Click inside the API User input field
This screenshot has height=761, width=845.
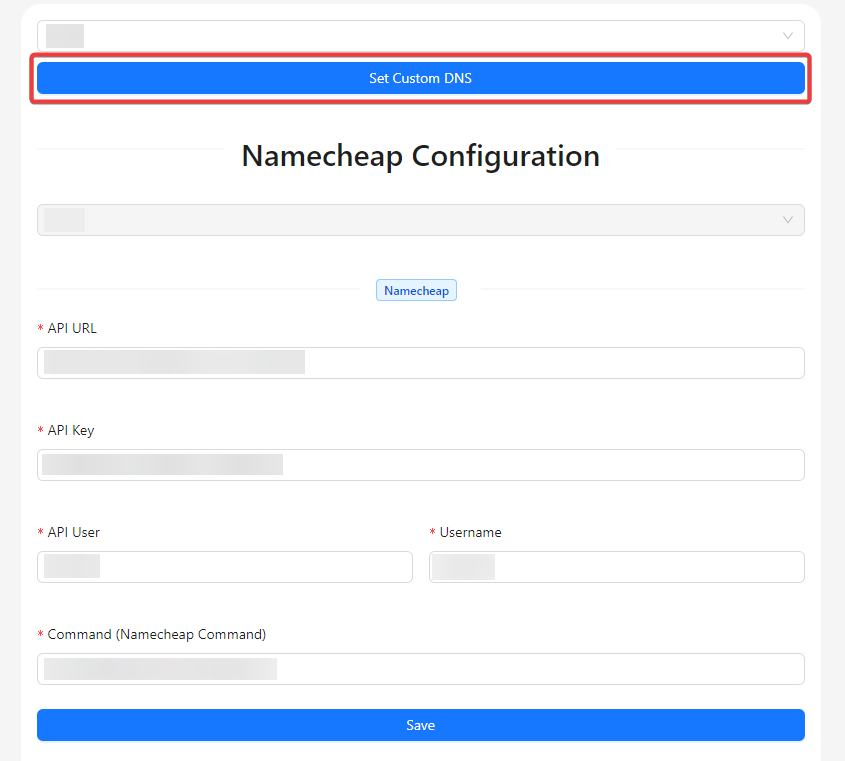pyautogui.click(x=225, y=566)
